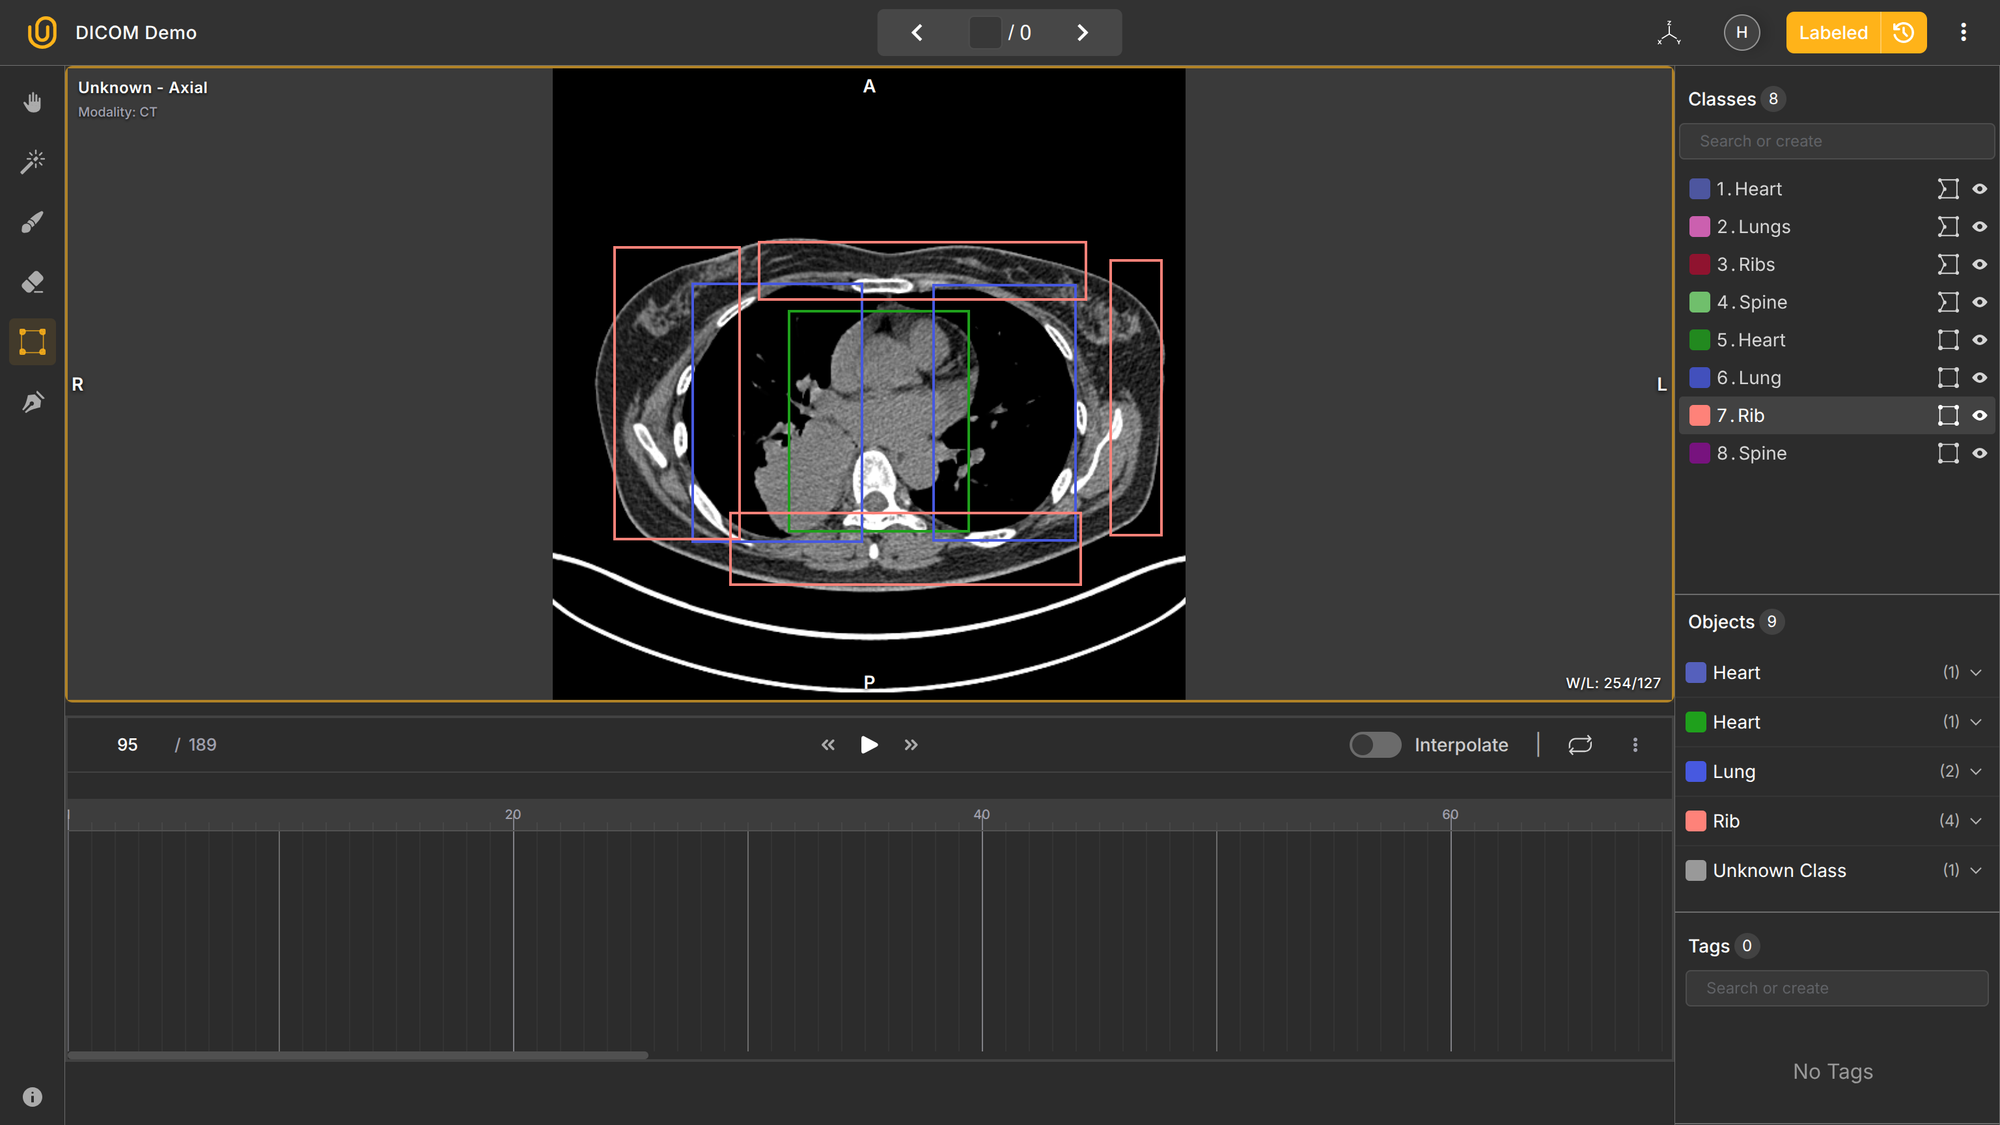Enable the Interpolate toggle
Viewport: 2000px width, 1125px height.
(1375, 745)
